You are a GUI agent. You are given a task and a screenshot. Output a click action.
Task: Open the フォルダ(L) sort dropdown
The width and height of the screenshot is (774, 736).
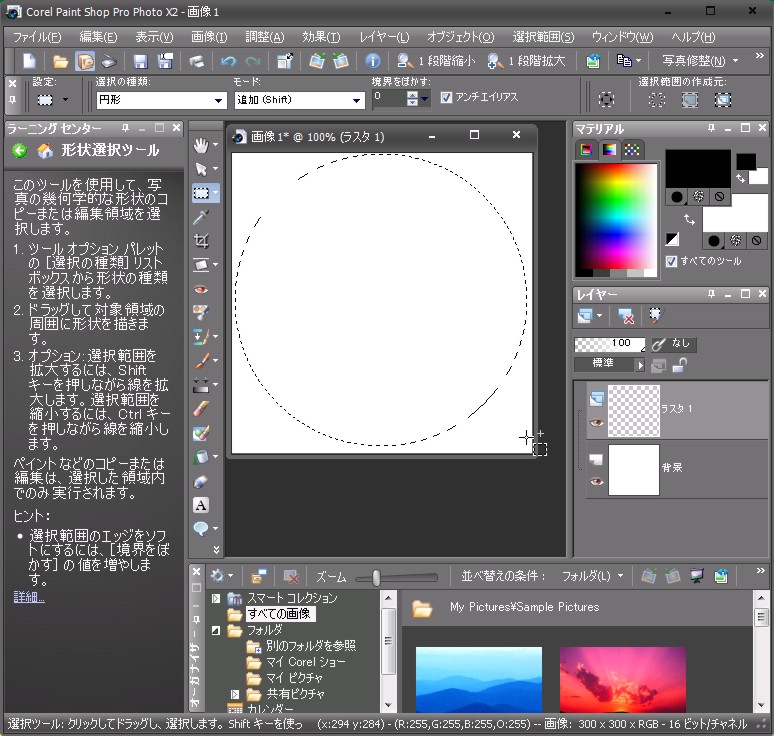tap(592, 576)
